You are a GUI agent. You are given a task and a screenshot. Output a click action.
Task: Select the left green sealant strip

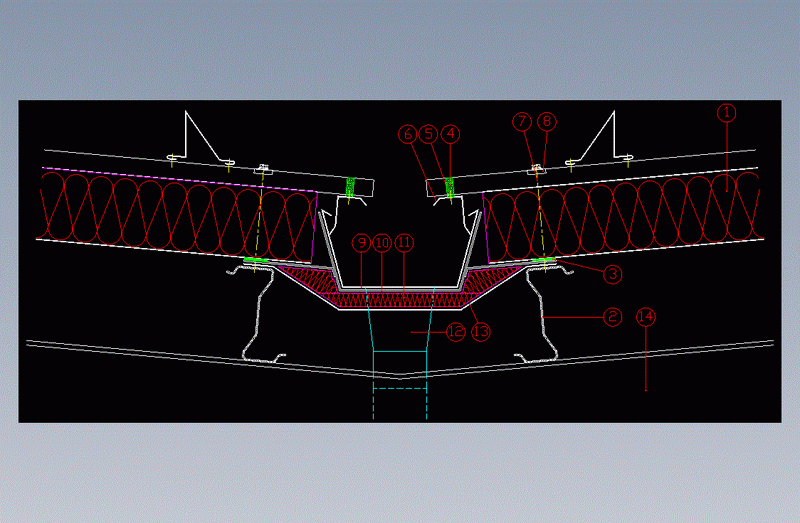click(351, 187)
